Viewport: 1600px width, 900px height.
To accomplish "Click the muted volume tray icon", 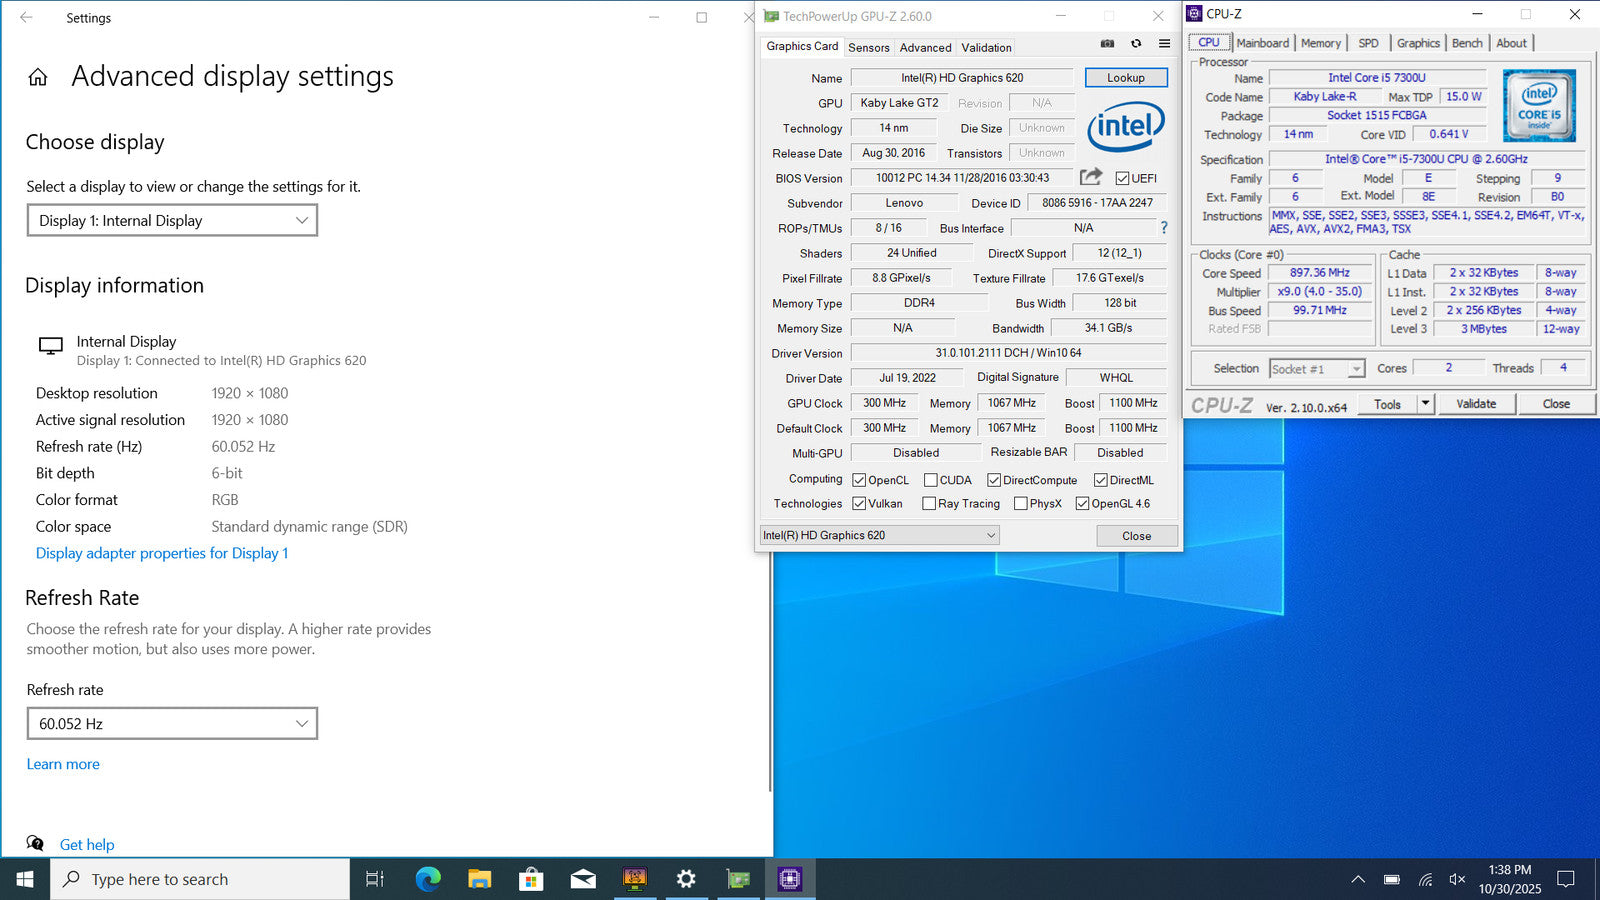I will (1457, 879).
